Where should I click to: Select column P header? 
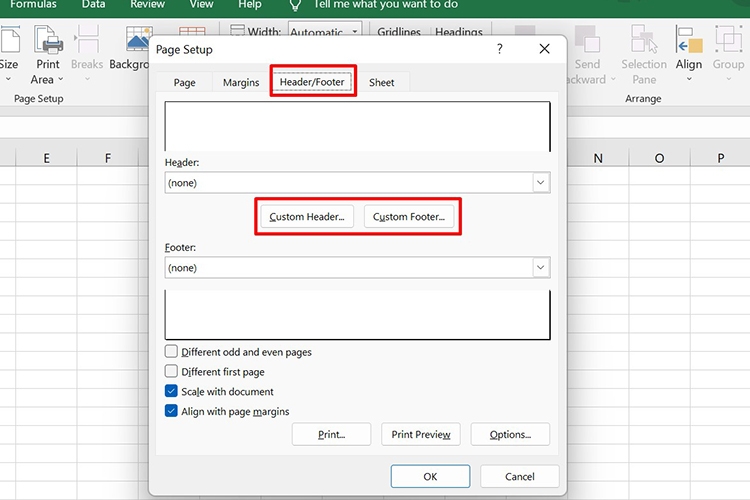click(x=720, y=158)
